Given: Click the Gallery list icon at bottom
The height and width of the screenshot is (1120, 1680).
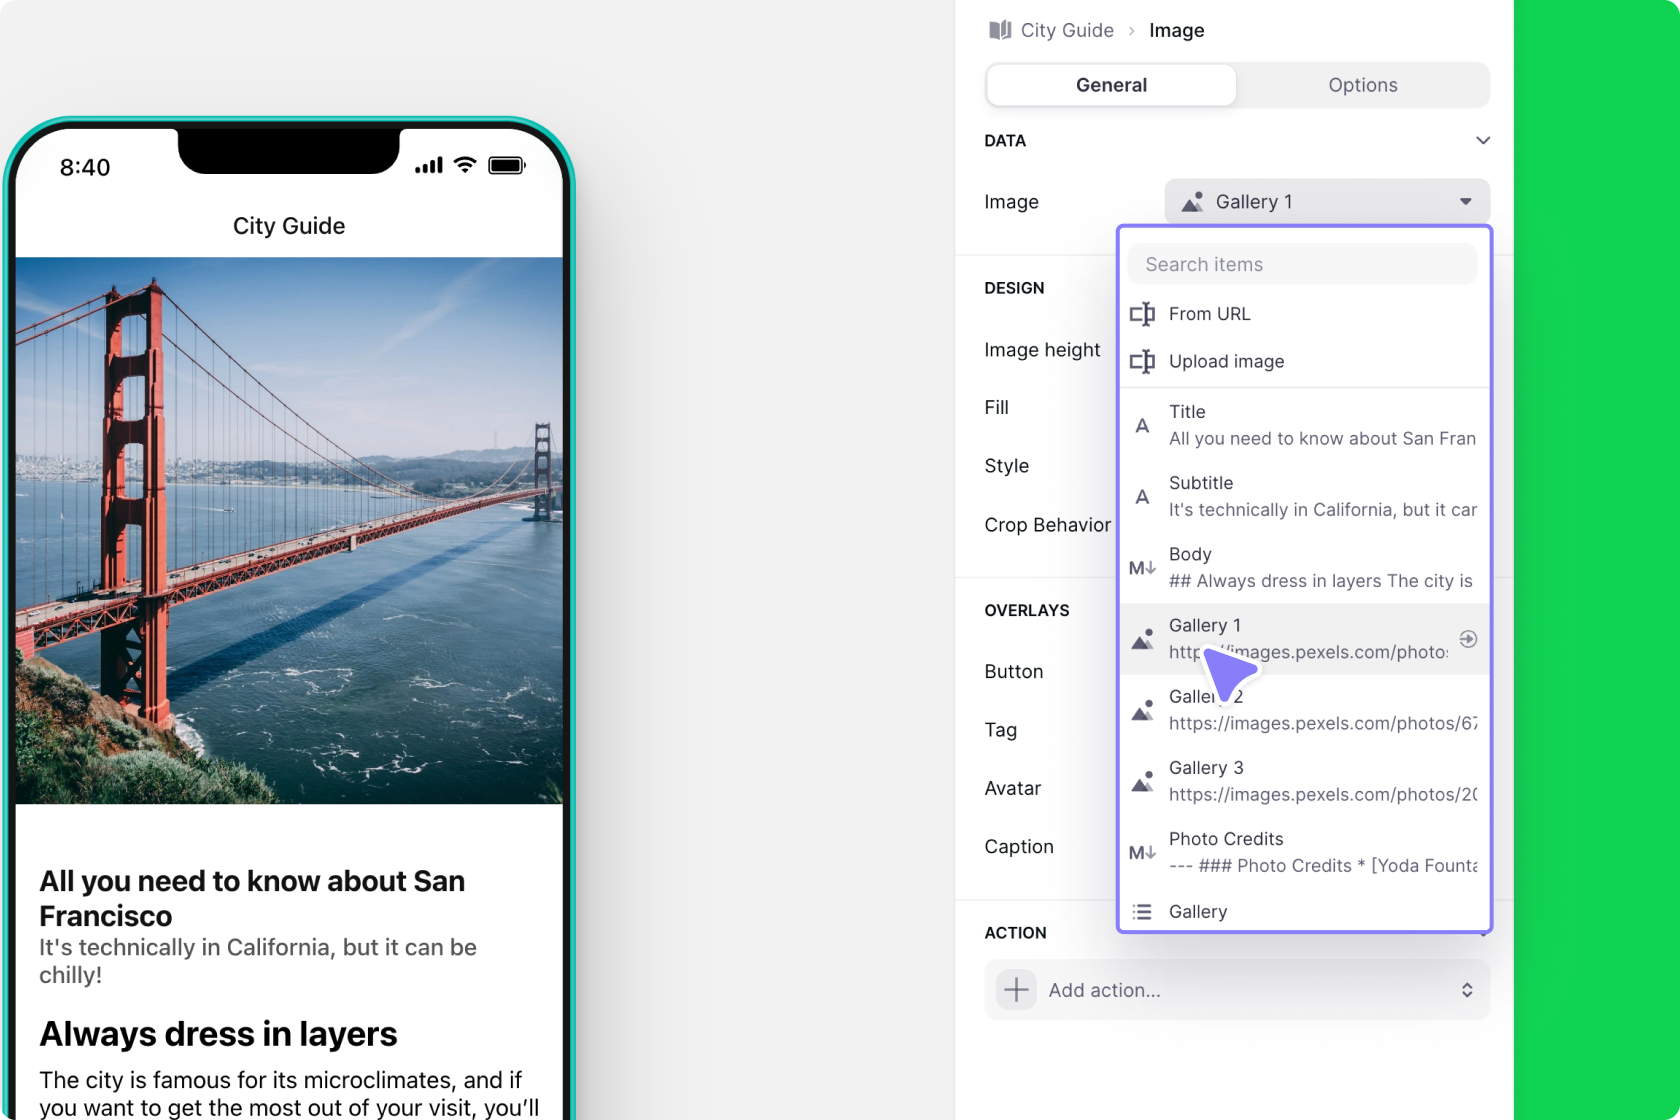Looking at the screenshot, I should tap(1142, 912).
